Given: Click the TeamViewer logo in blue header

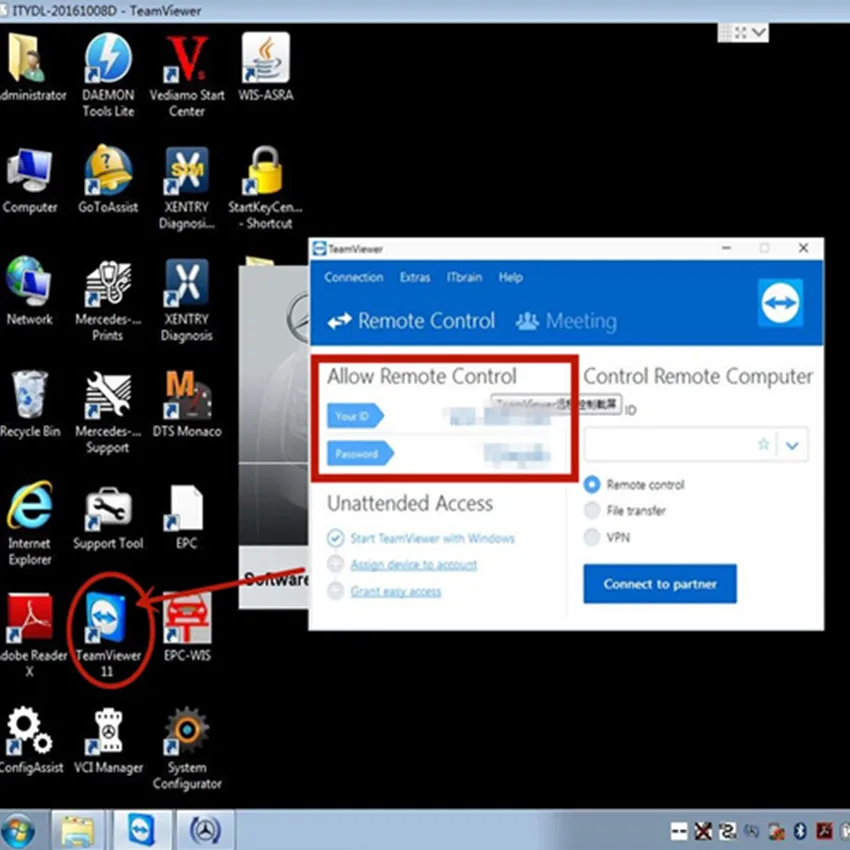Looking at the screenshot, I should (x=780, y=303).
